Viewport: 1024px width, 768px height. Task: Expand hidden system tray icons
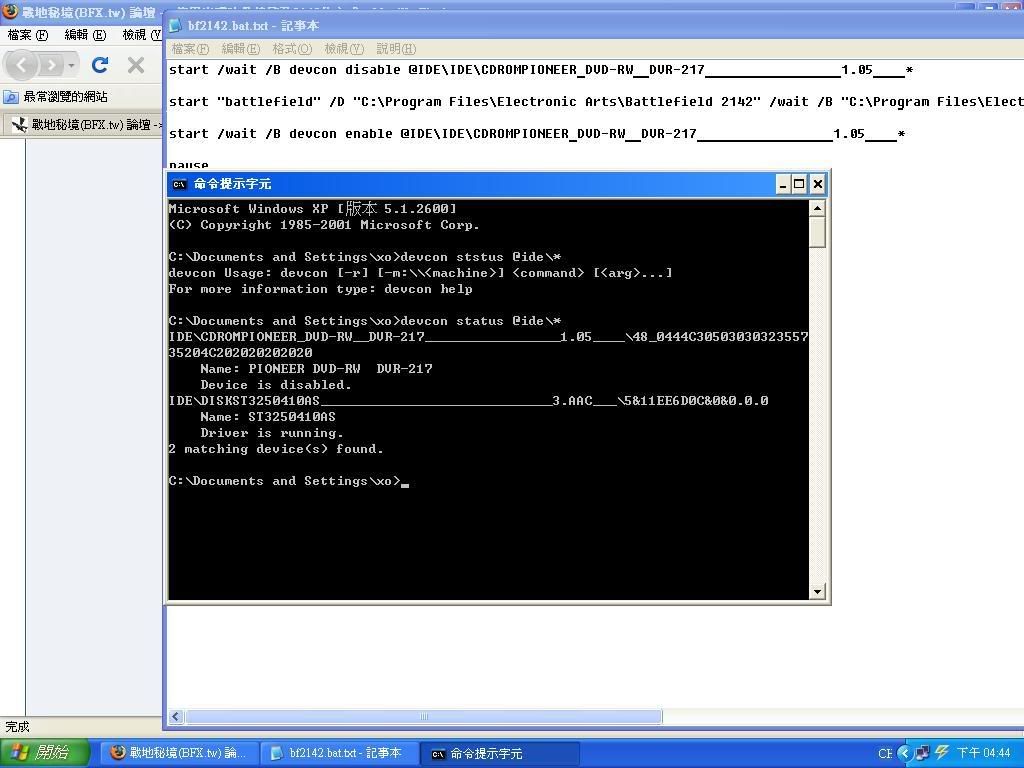coord(904,753)
